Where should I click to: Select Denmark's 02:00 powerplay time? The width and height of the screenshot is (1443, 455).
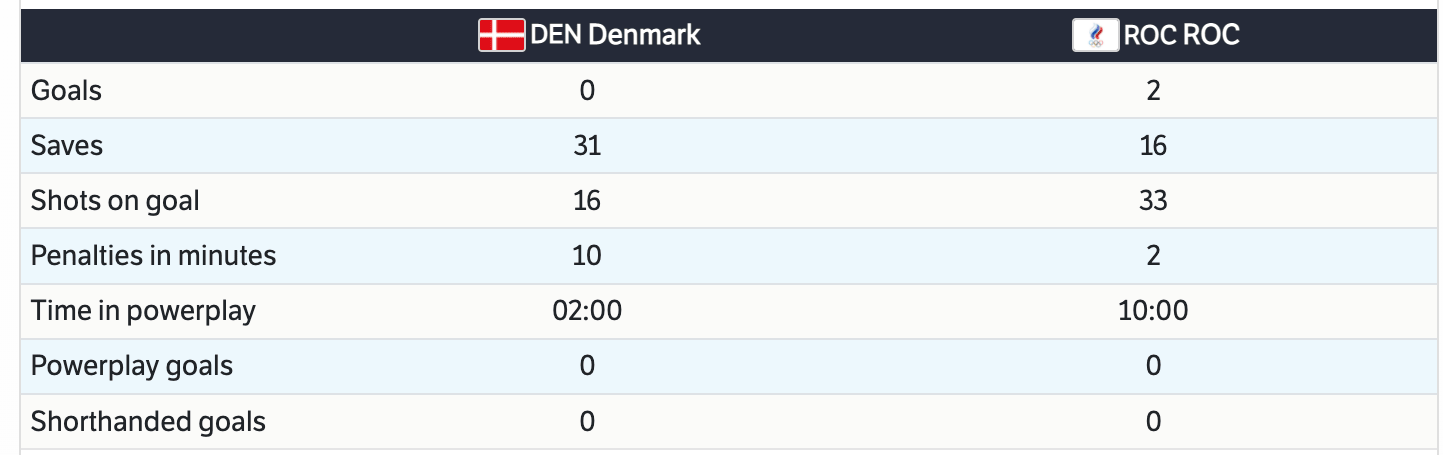pyautogui.click(x=587, y=311)
